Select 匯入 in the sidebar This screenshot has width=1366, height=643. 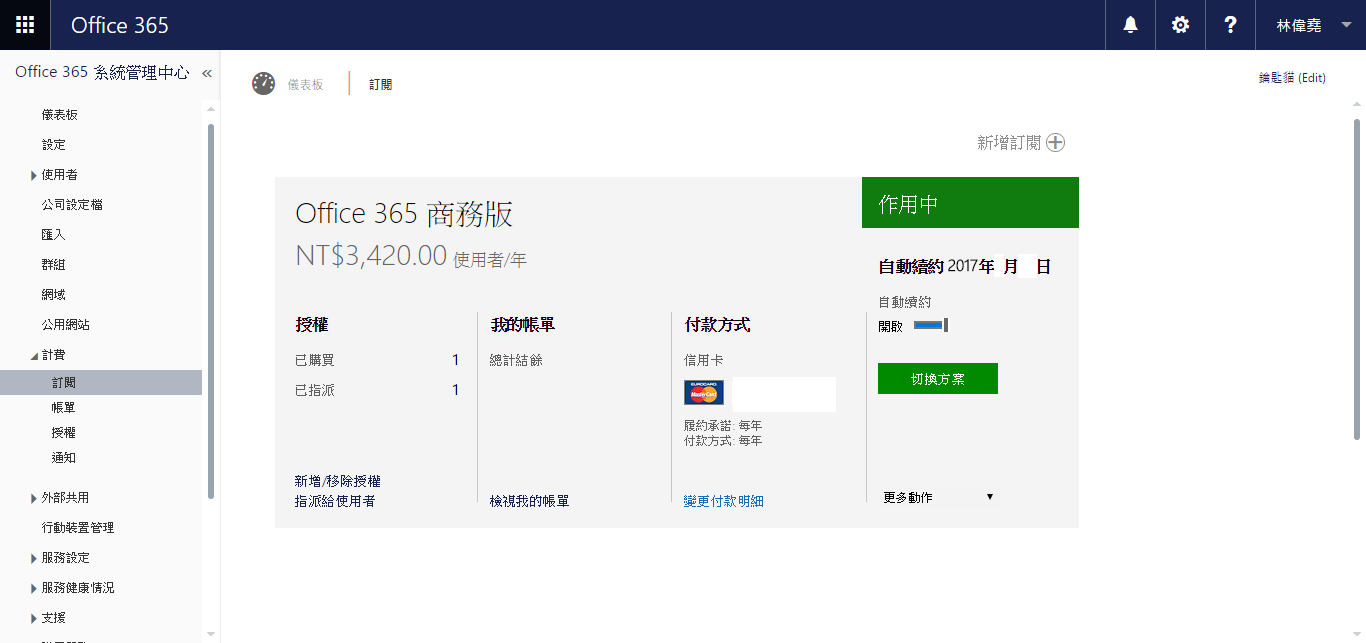[x=54, y=235]
